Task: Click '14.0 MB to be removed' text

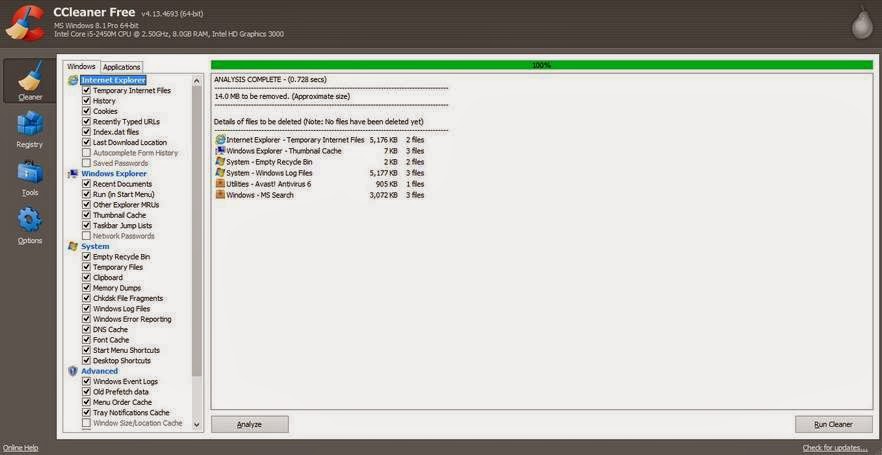Action: 251,96
